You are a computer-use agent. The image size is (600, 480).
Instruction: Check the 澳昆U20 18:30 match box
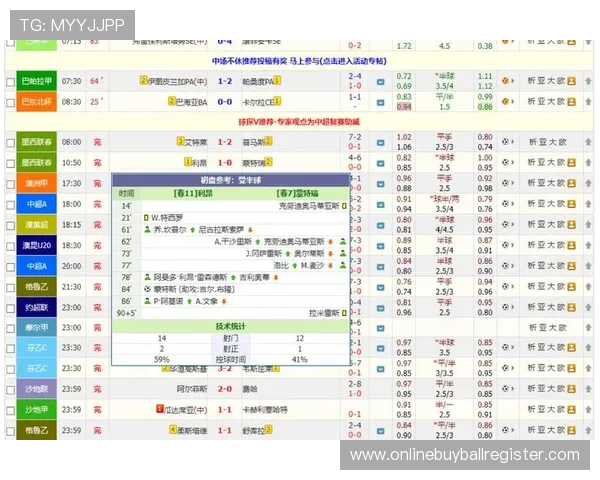[10, 246]
